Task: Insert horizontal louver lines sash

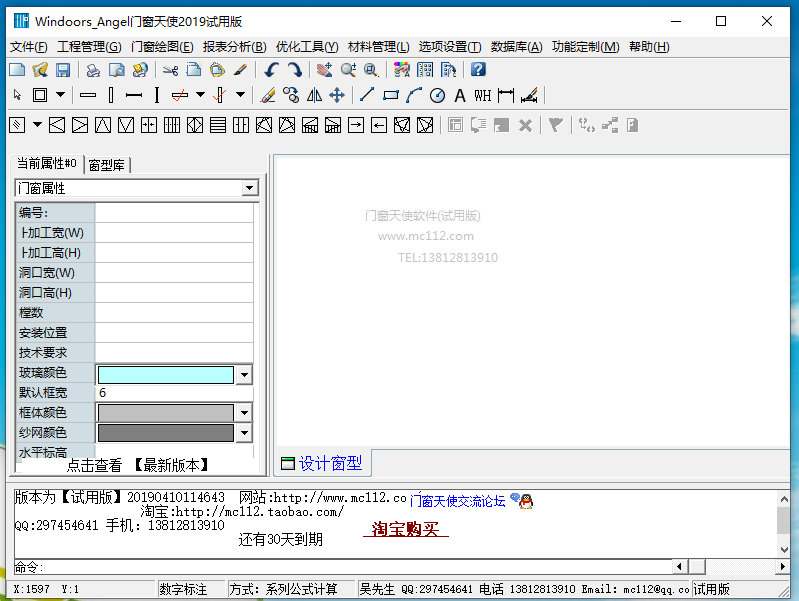Action: [x=218, y=125]
